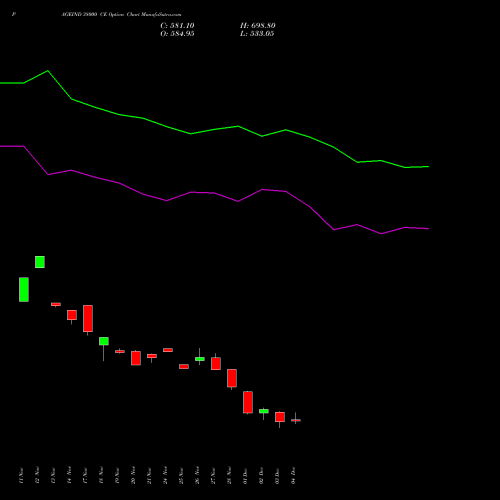The image size is (500, 500).
Task: Click the 04 Dec date axis label
Action: pos(293,475)
